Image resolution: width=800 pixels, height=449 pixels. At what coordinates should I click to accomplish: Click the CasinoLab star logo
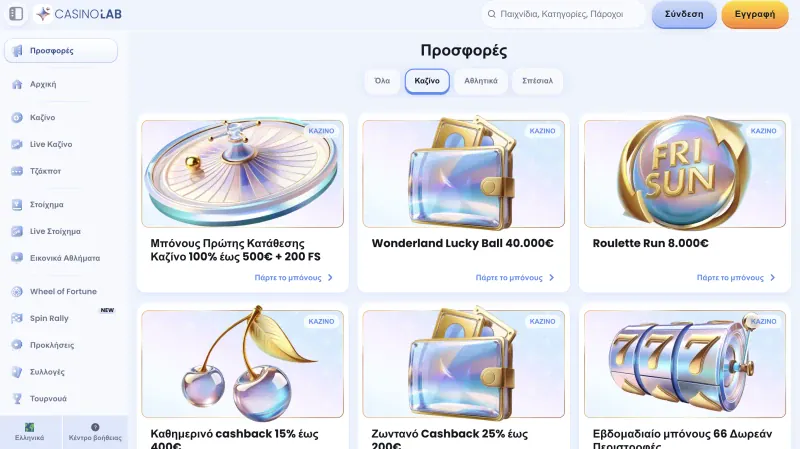pos(43,14)
